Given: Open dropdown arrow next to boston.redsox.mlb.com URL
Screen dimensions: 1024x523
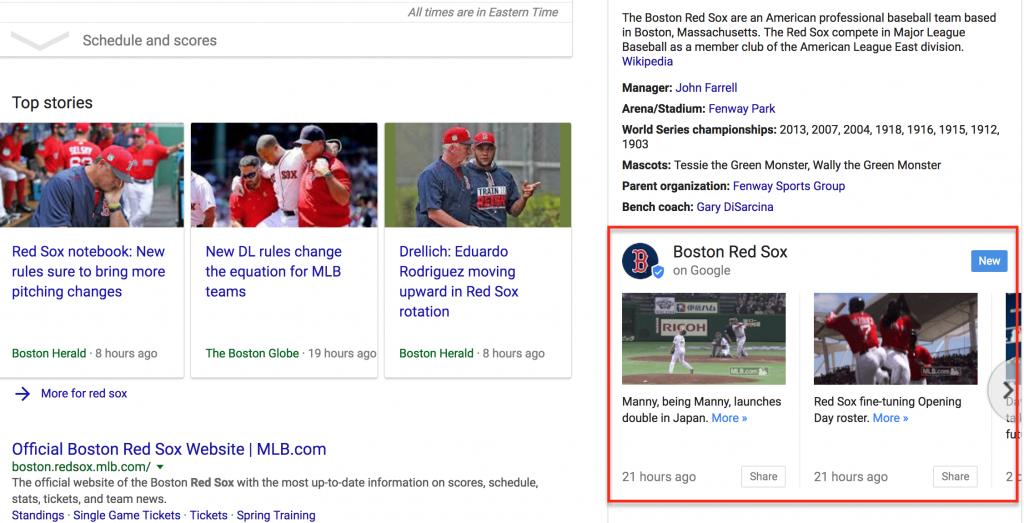Looking at the screenshot, I should (160, 467).
